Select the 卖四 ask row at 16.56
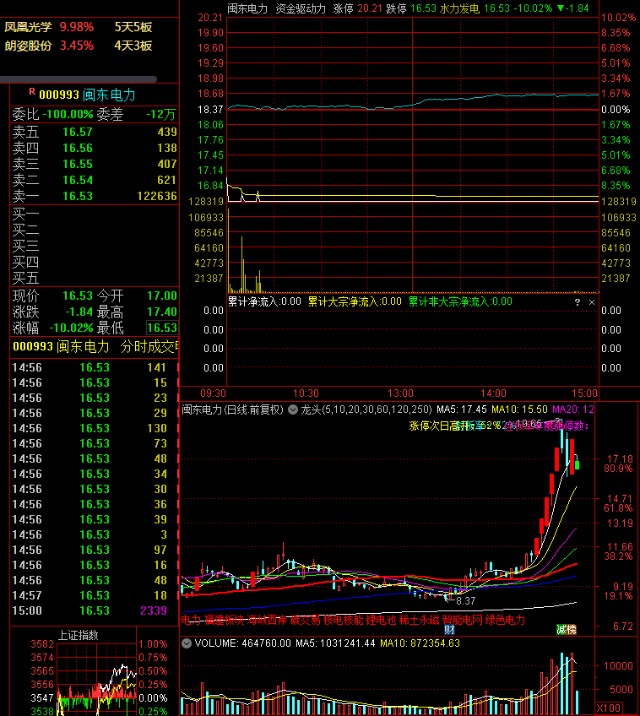Viewport: 640px width, 716px height. pyautogui.click(x=94, y=148)
